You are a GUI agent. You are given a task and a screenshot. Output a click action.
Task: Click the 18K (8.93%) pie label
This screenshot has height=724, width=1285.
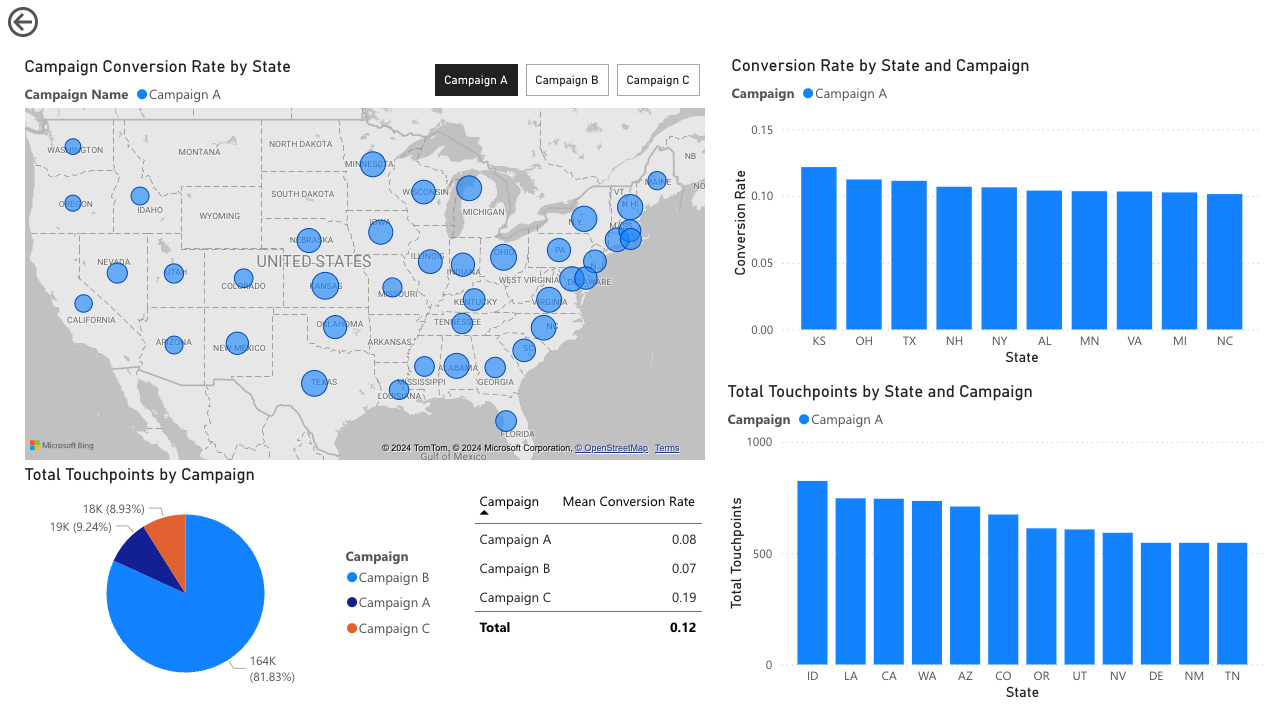point(113,509)
